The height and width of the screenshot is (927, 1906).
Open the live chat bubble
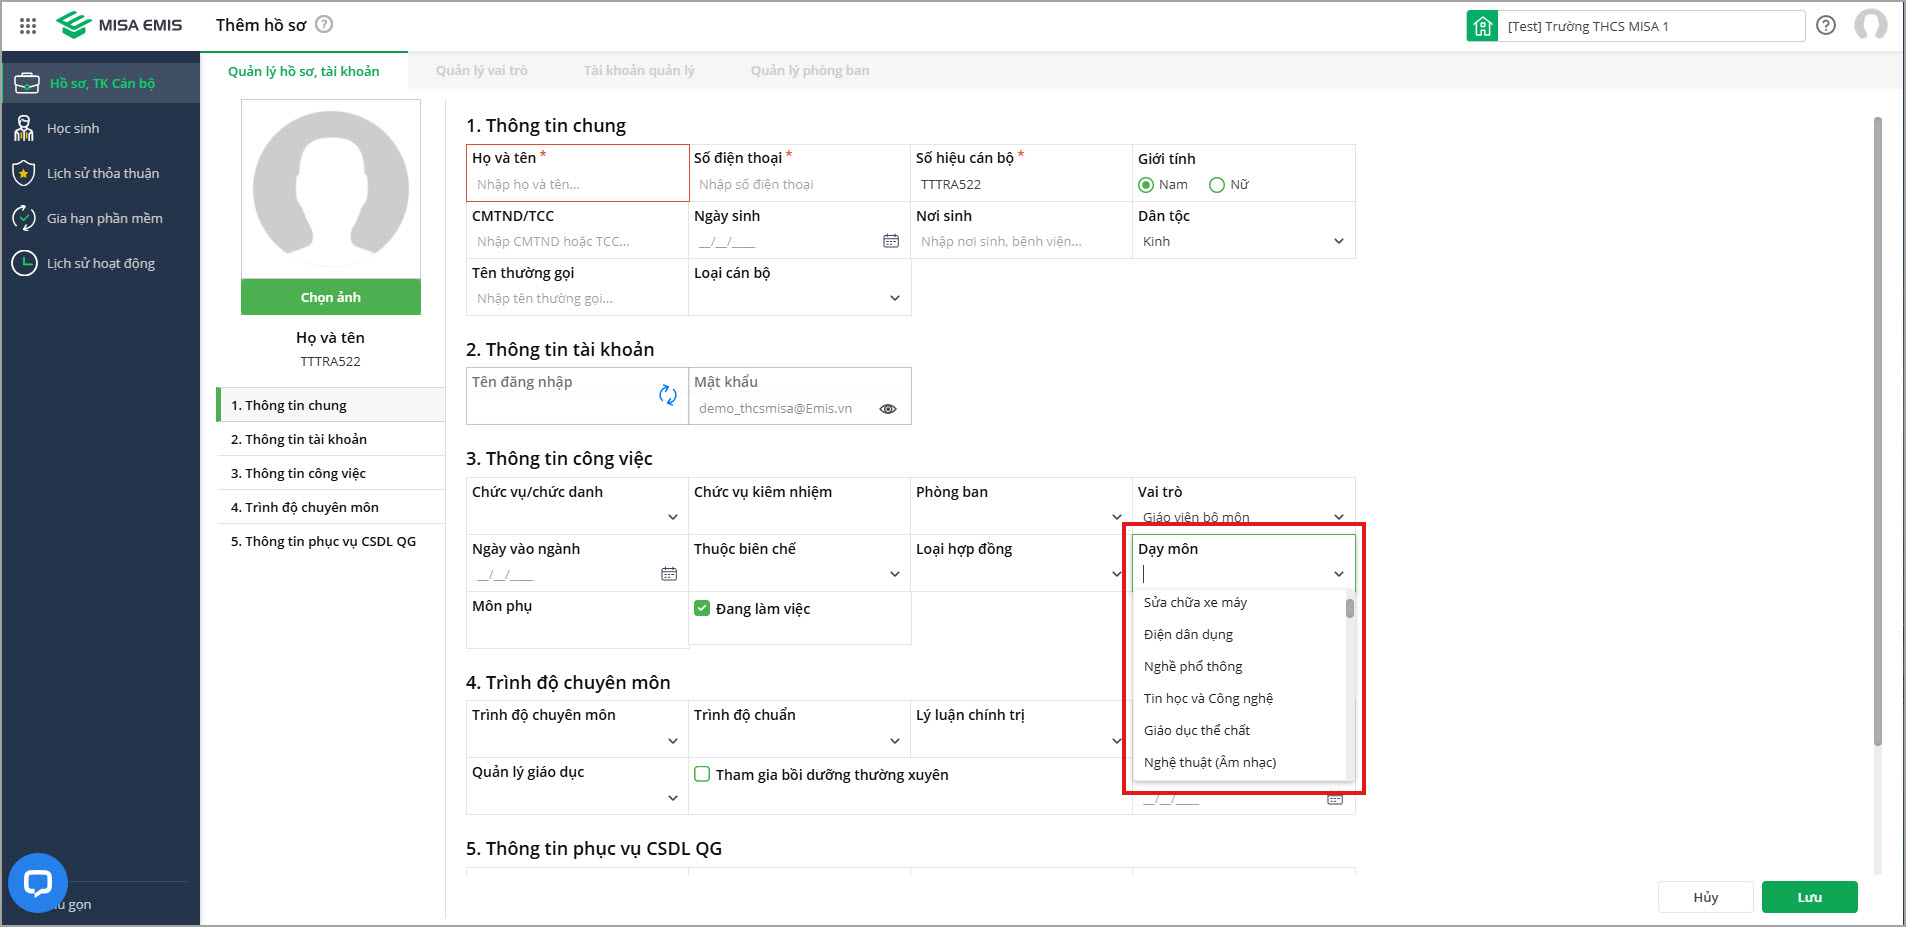click(x=38, y=882)
